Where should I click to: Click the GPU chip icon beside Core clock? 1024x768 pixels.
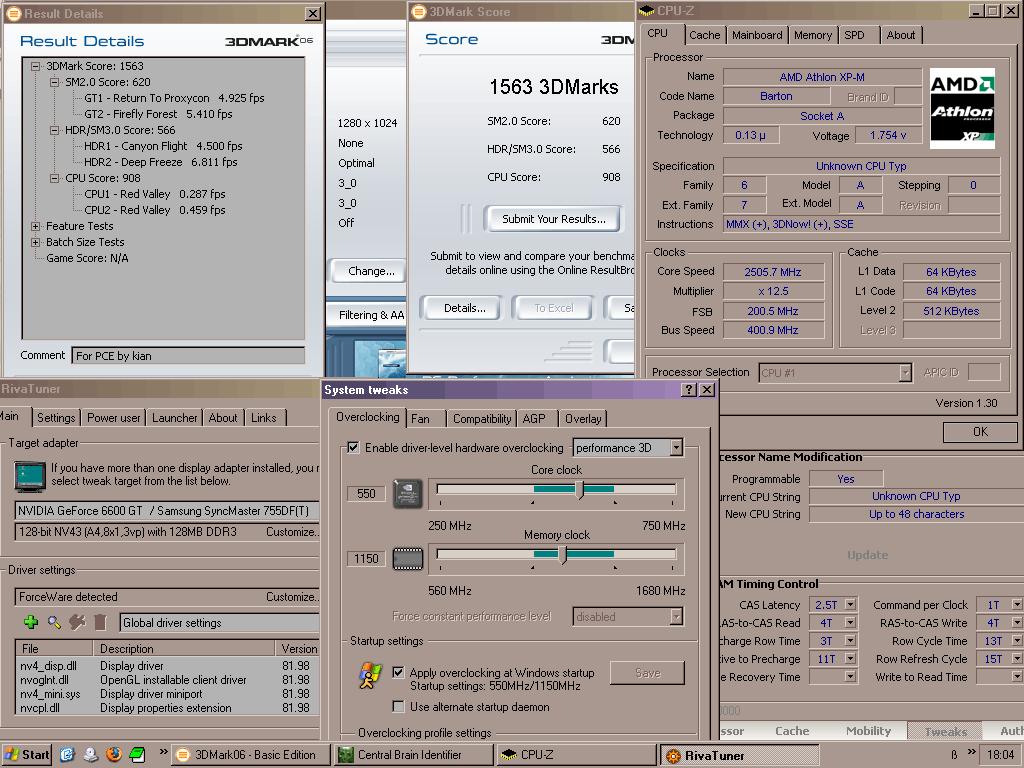click(408, 493)
